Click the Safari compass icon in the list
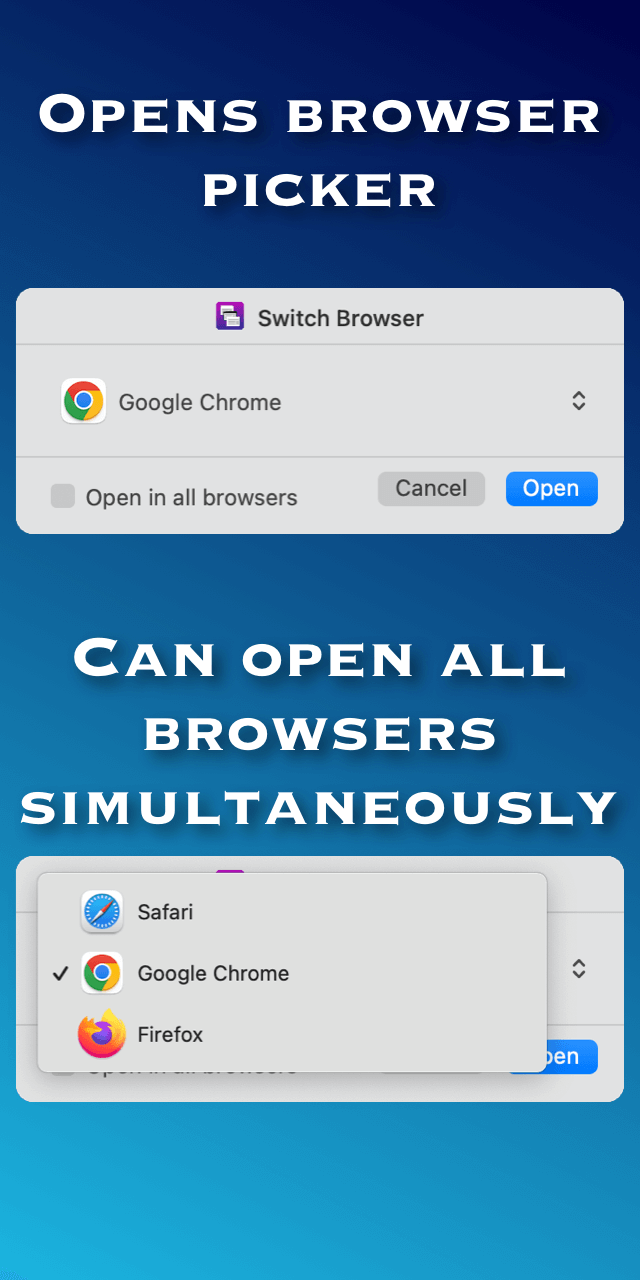The width and height of the screenshot is (640, 1280). pos(102,912)
